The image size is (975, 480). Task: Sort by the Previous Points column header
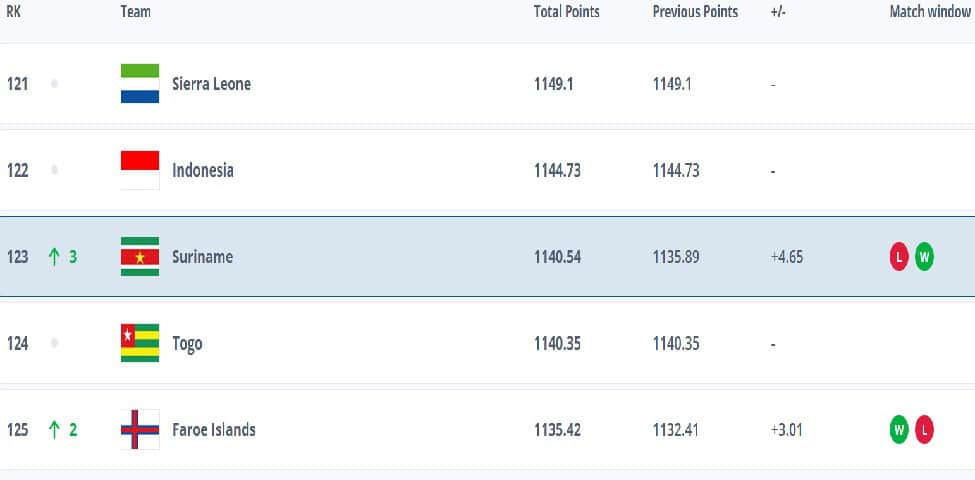pos(695,12)
